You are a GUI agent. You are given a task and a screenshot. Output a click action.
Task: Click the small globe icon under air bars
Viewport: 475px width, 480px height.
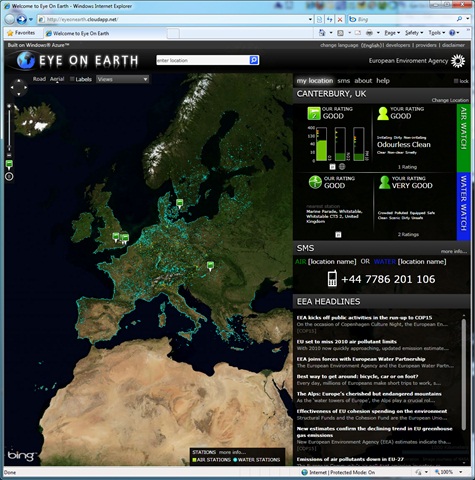pyautogui.click(x=342, y=167)
